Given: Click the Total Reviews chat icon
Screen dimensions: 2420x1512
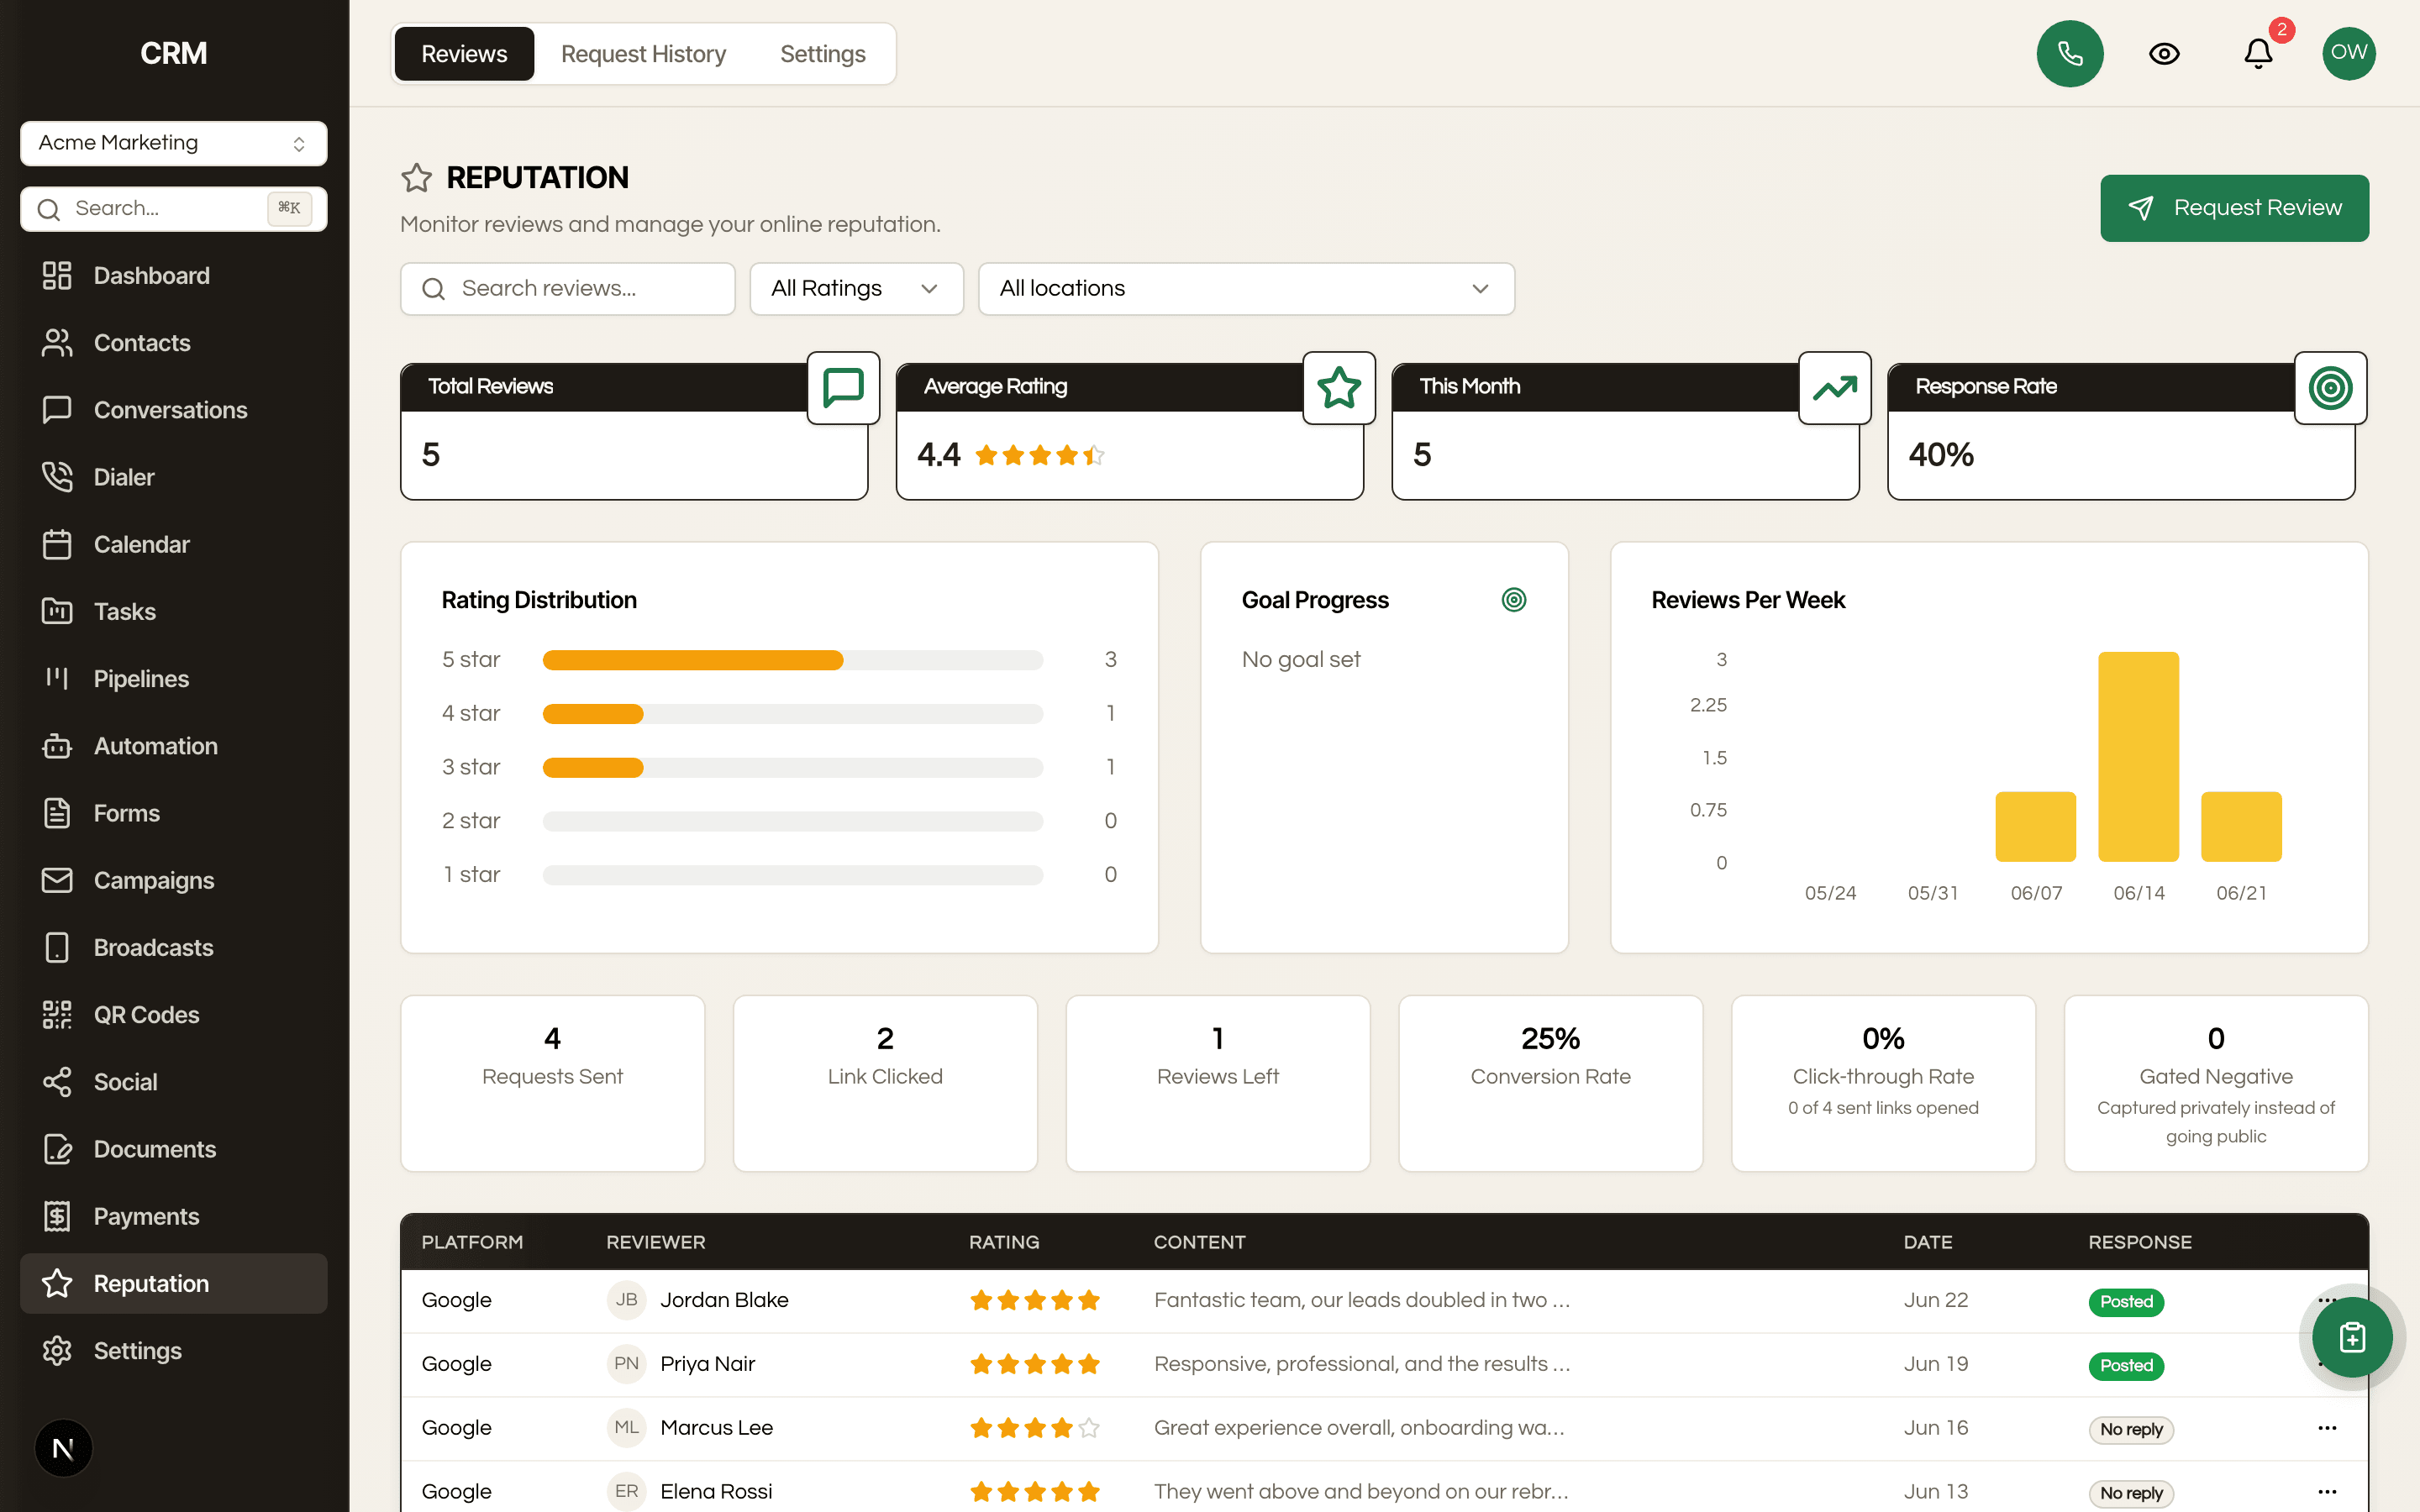Looking at the screenshot, I should [x=843, y=387].
